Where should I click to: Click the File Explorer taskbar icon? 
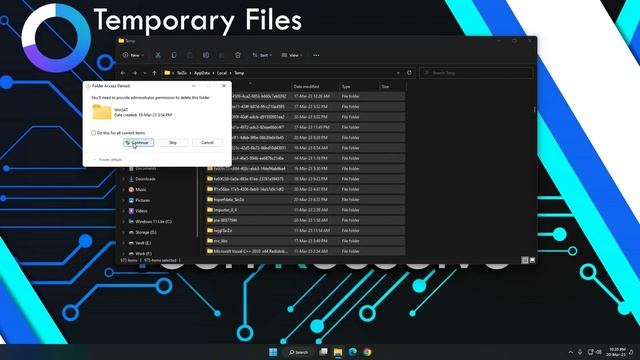click(338, 352)
